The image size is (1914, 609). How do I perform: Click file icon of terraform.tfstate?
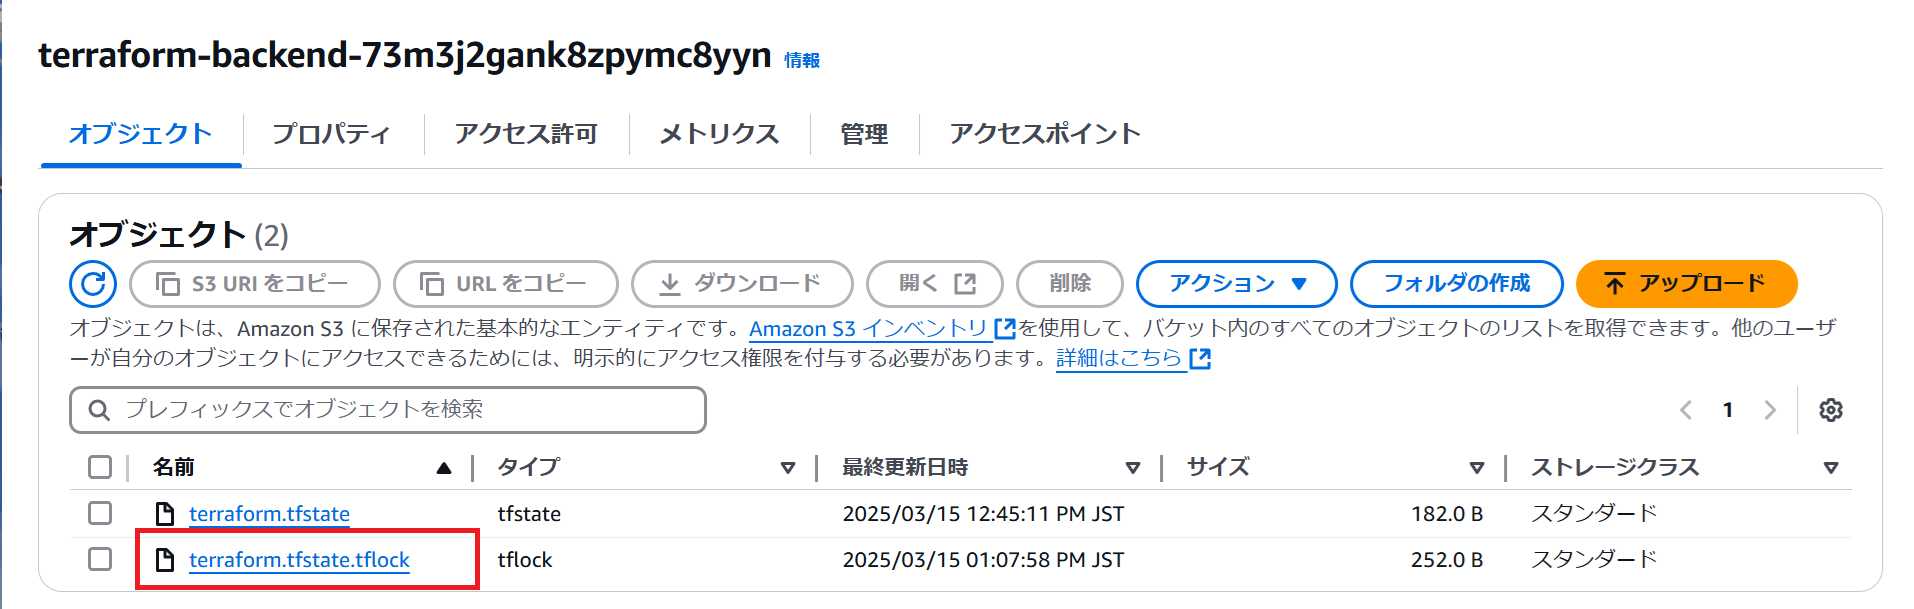tap(165, 514)
